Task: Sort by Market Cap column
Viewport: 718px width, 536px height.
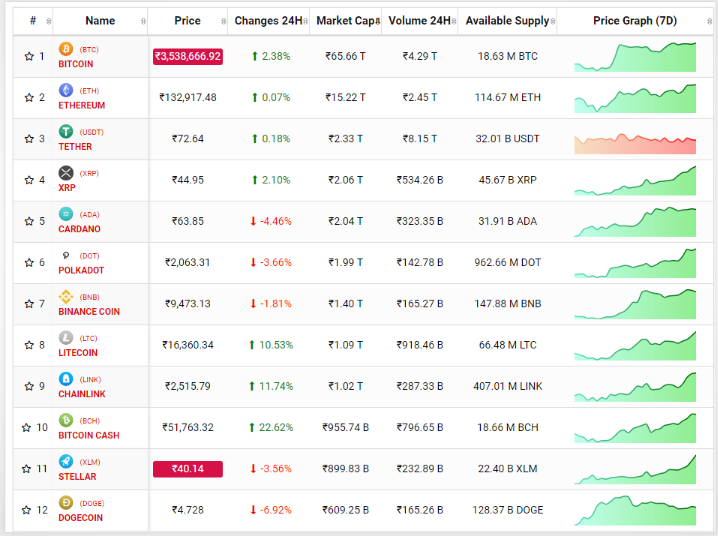Action: click(346, 21)
